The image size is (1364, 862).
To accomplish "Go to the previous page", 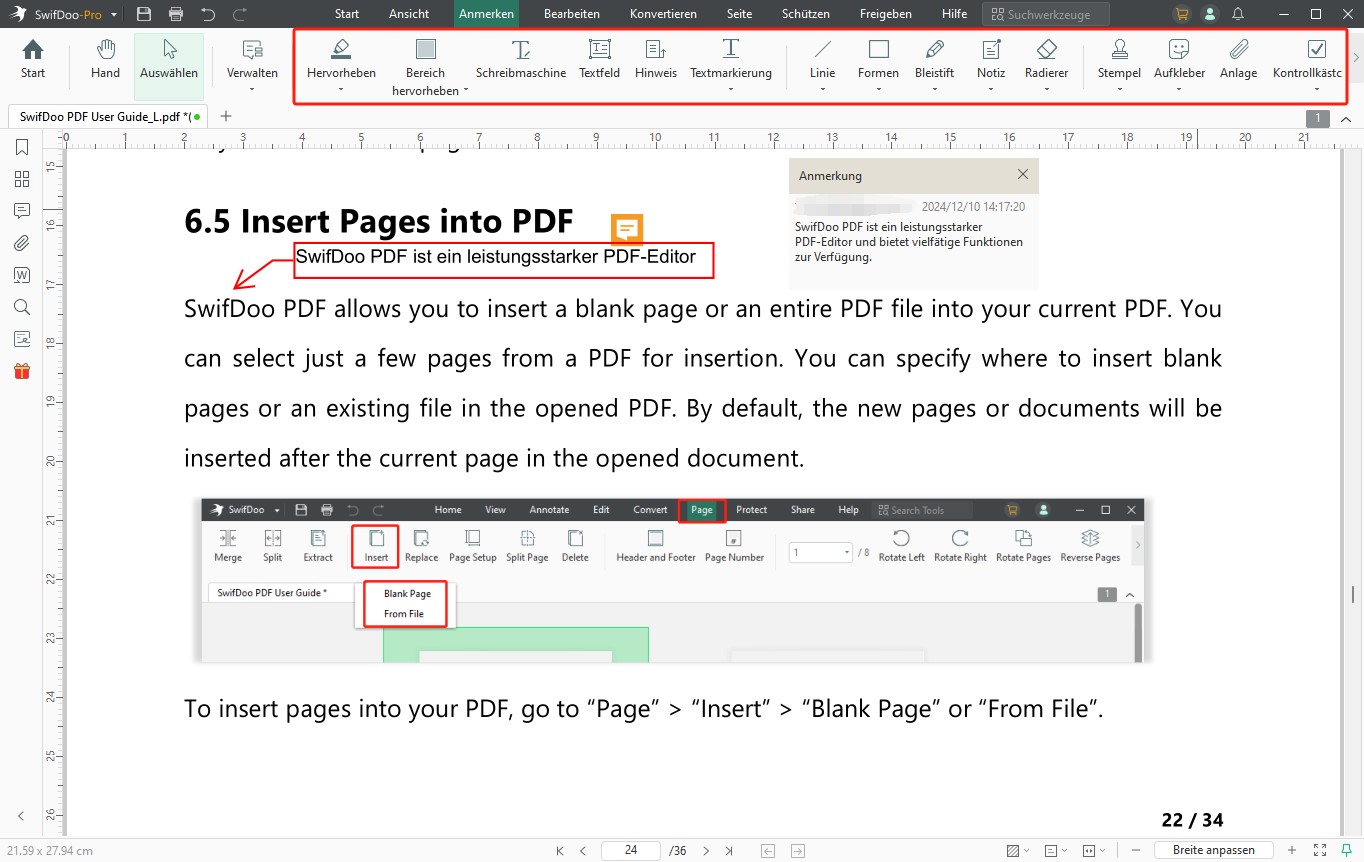I will [583, 851].
